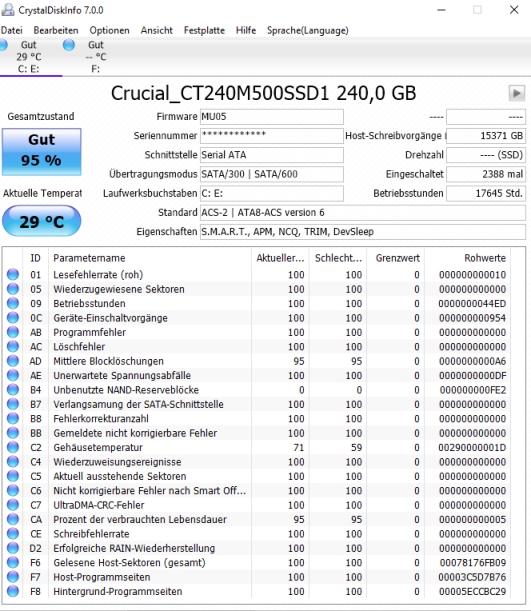Click the Firmware field MU05
This screenshot has height=611, width=531.
[x=272, y=117]
